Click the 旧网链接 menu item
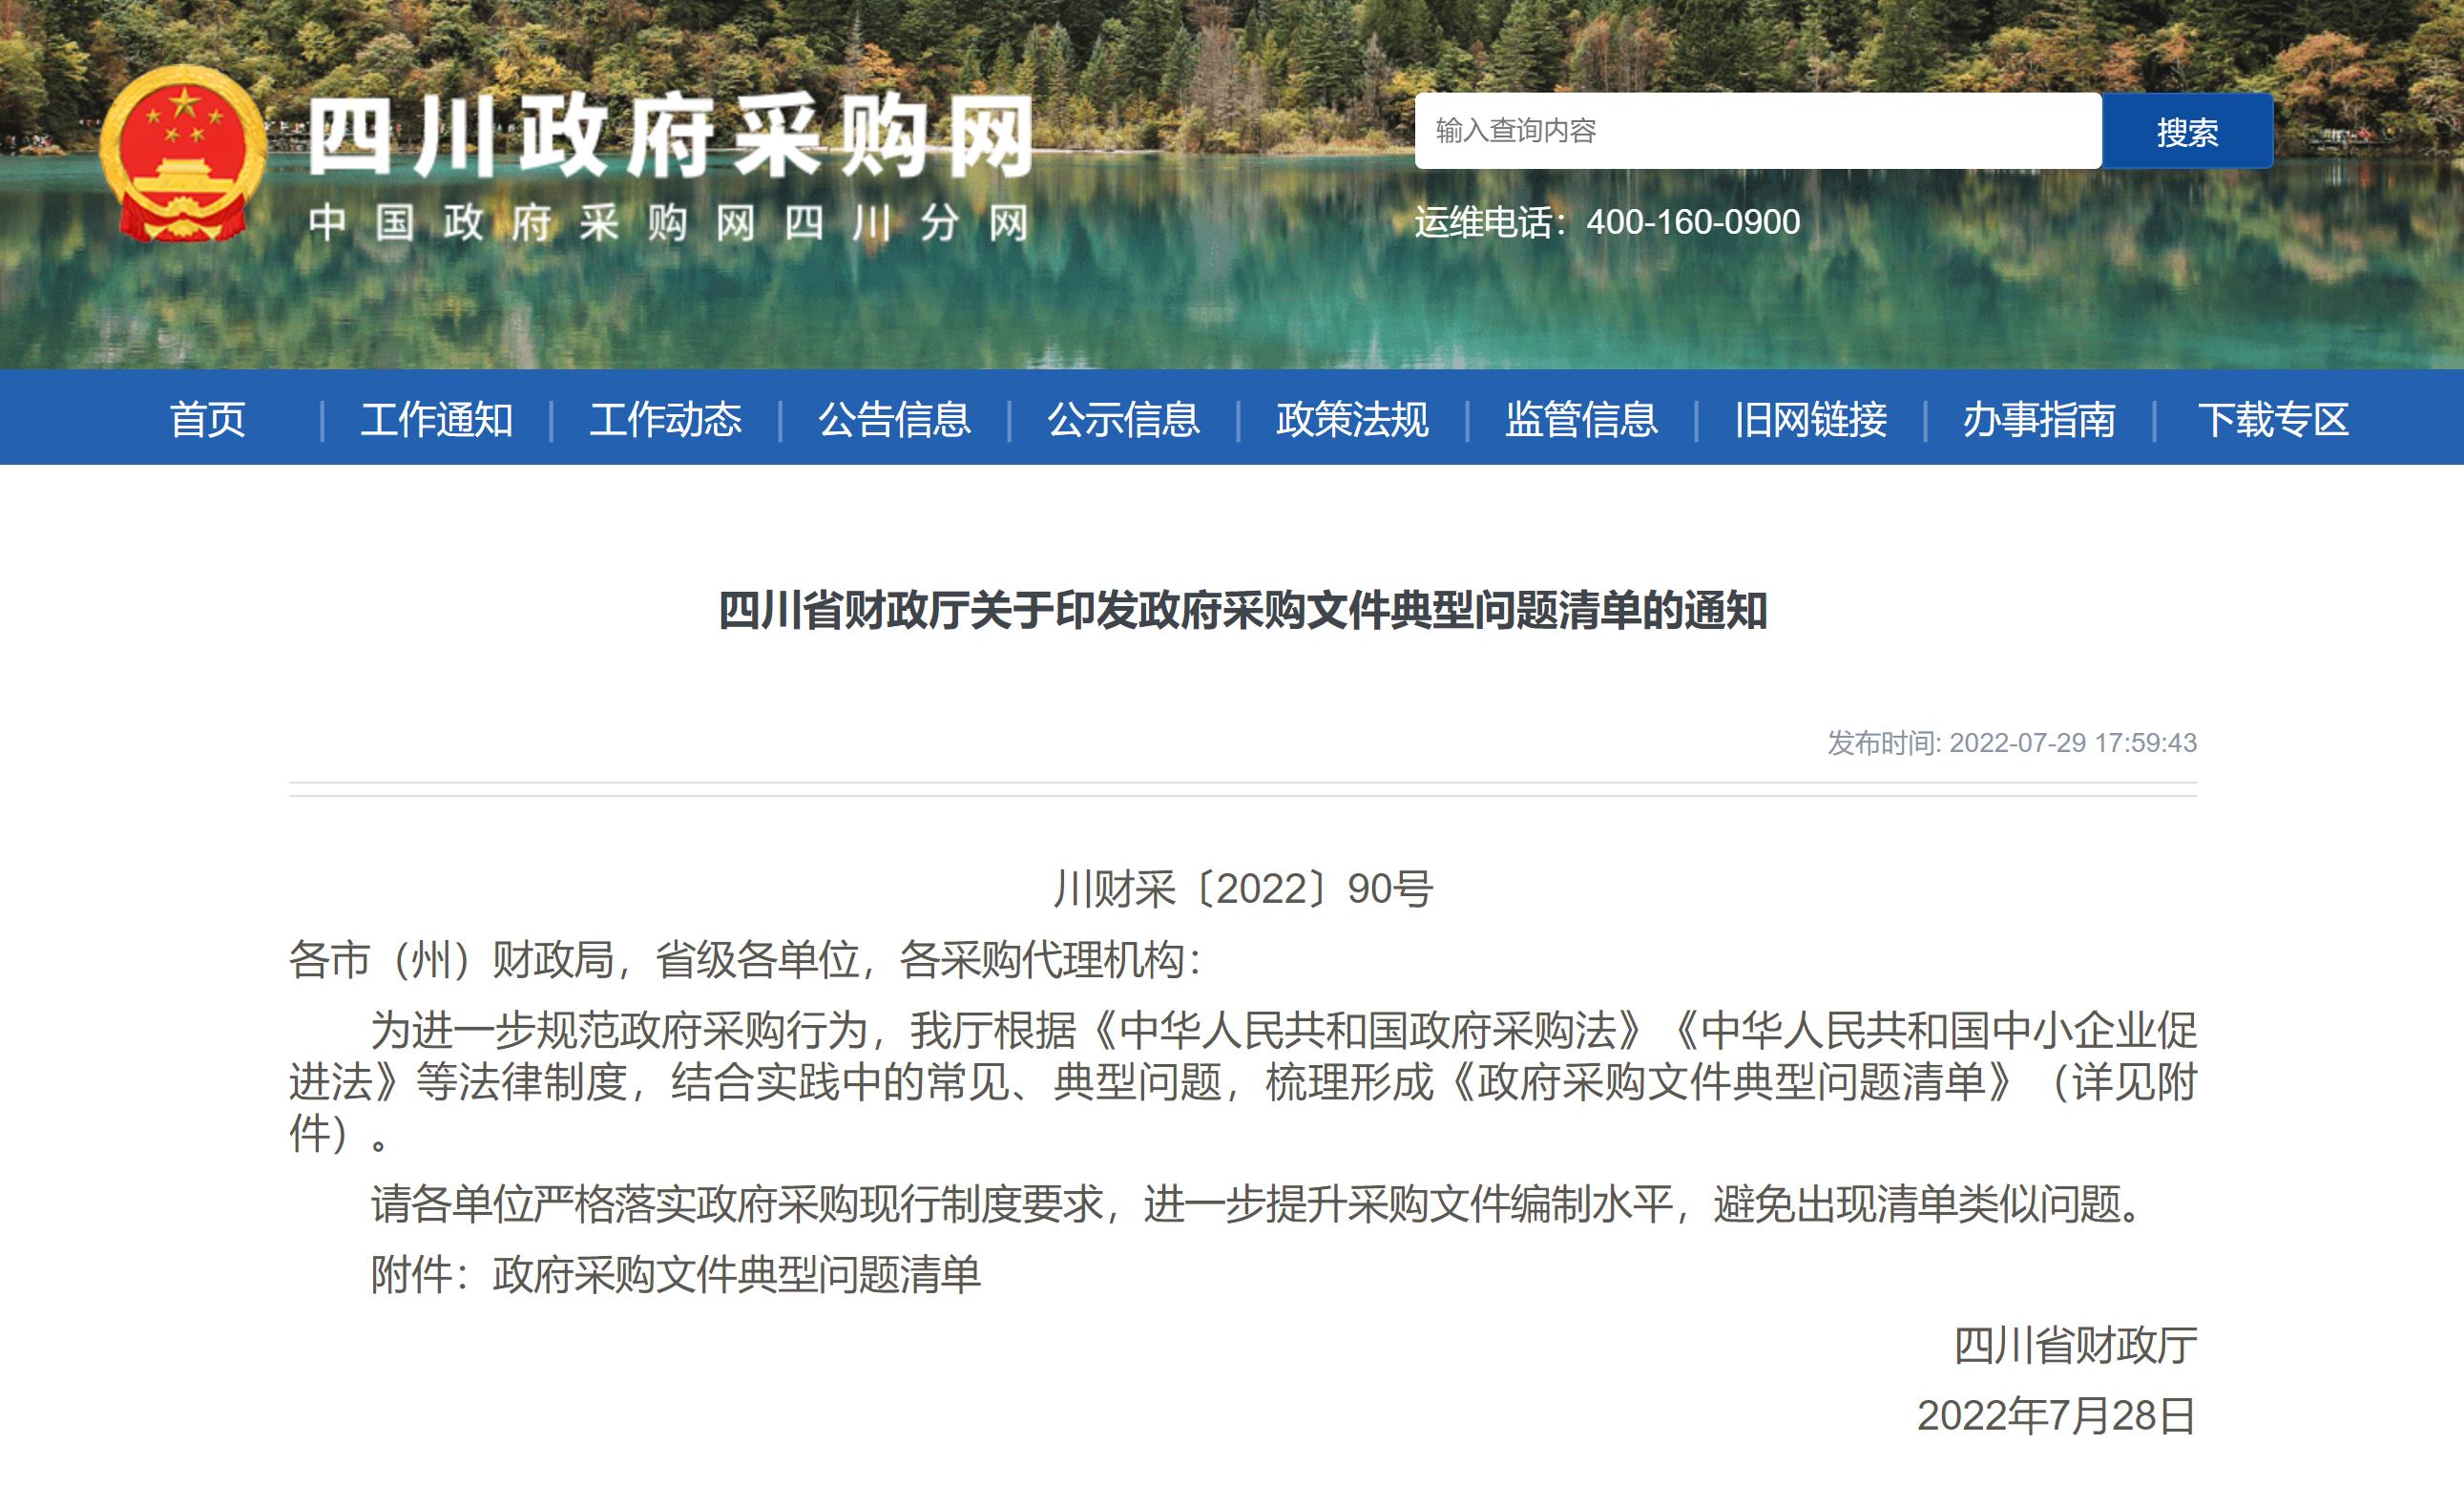The width and height of the screenshot is (2464, 1506). click(x=1810, y=419)
